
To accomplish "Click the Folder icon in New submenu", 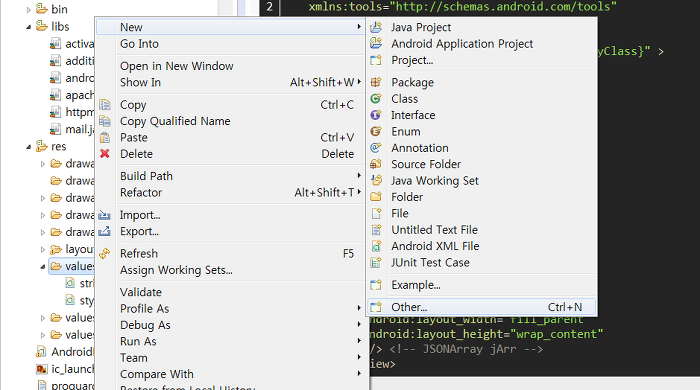I will [376, 197].
